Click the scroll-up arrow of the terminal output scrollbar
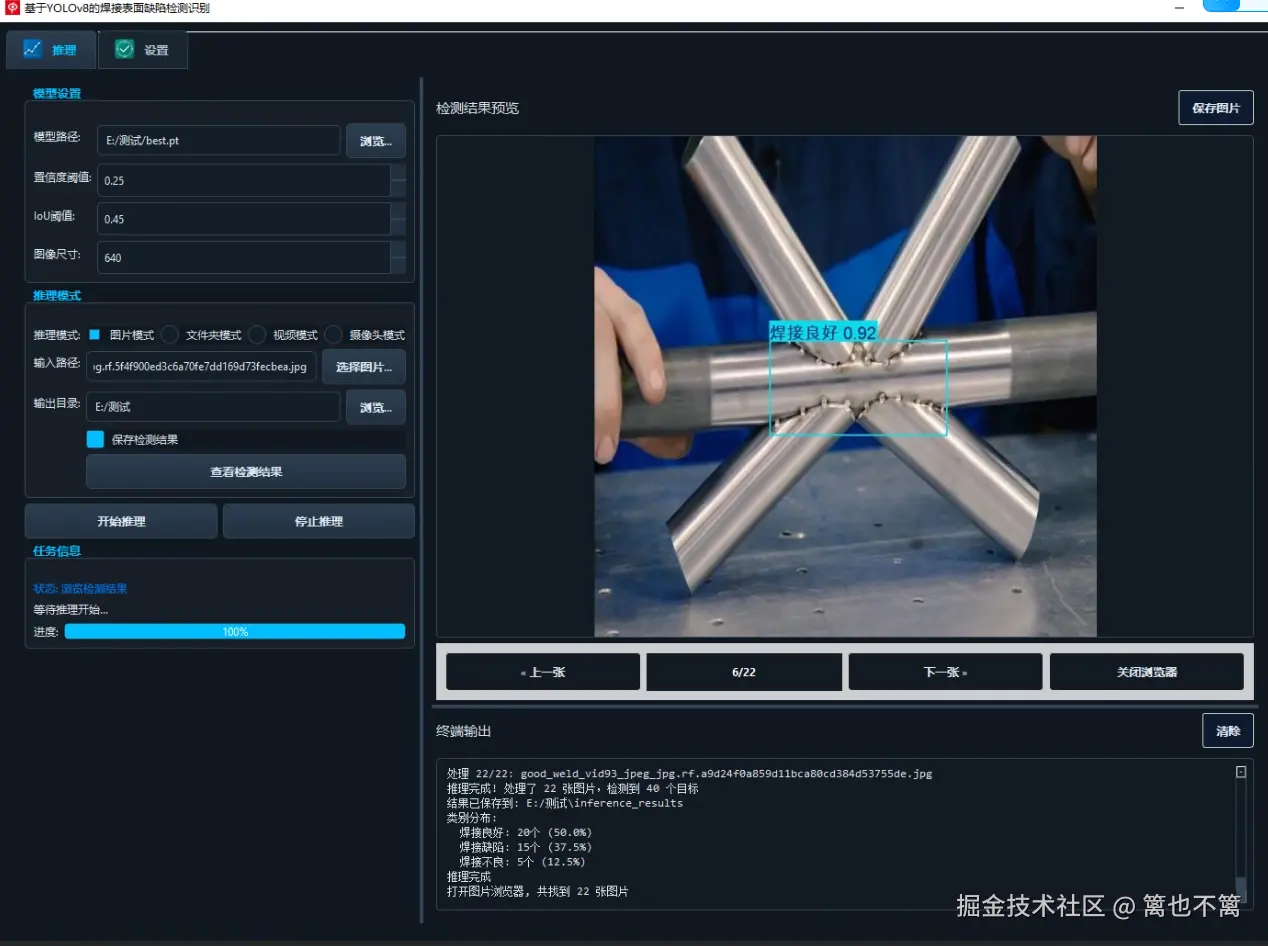This screenshot has height=946, width=1268. pos(1241,772)
